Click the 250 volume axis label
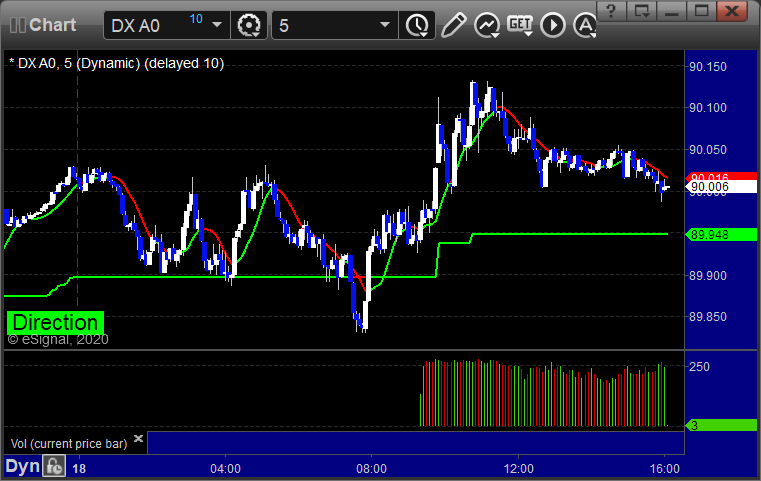 point(699,367)
